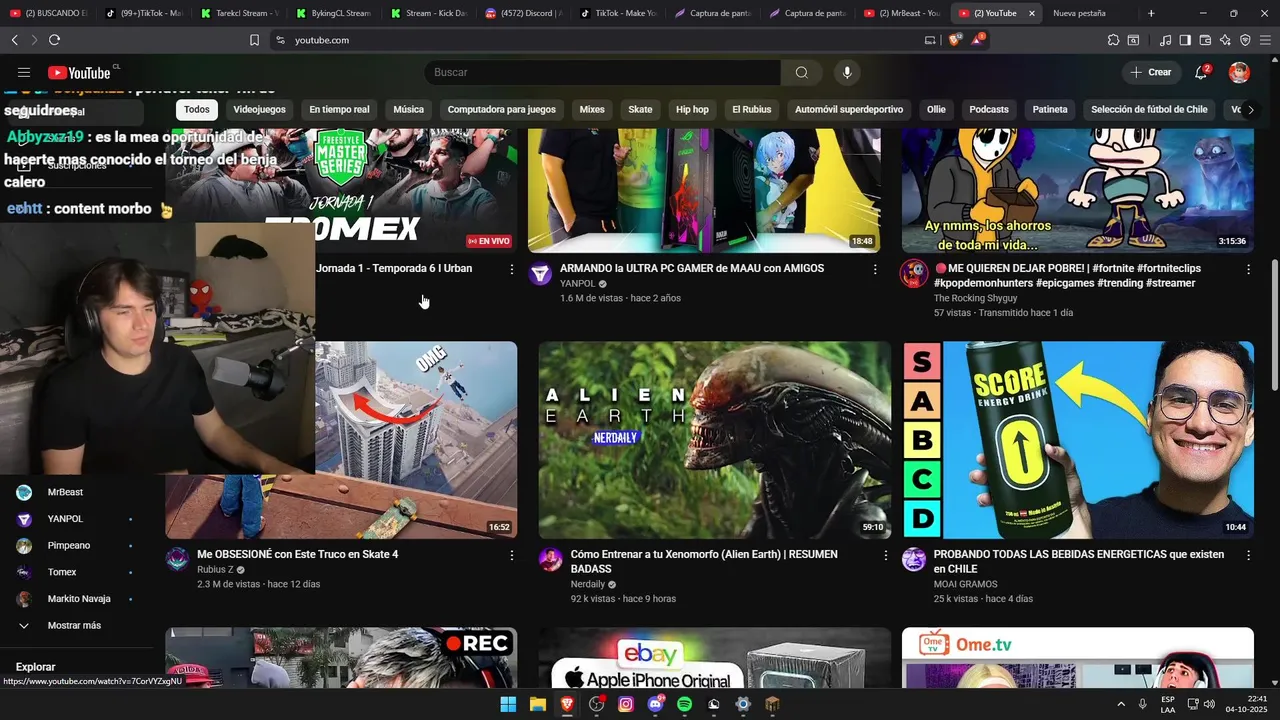Open the YouTube hamburger guide menu
1280x720 pixels.
(24, 72)
